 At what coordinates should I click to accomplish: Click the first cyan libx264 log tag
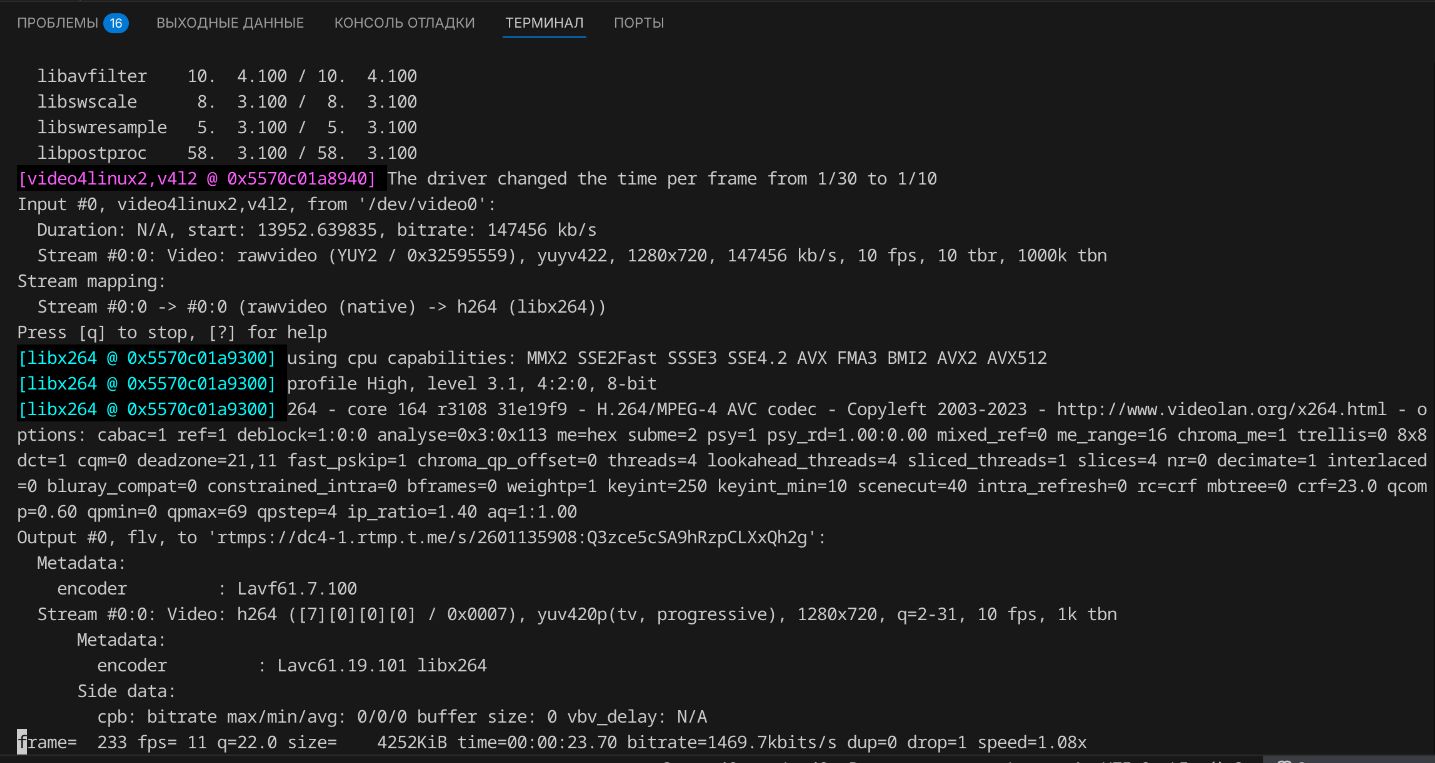pos(147,358)
